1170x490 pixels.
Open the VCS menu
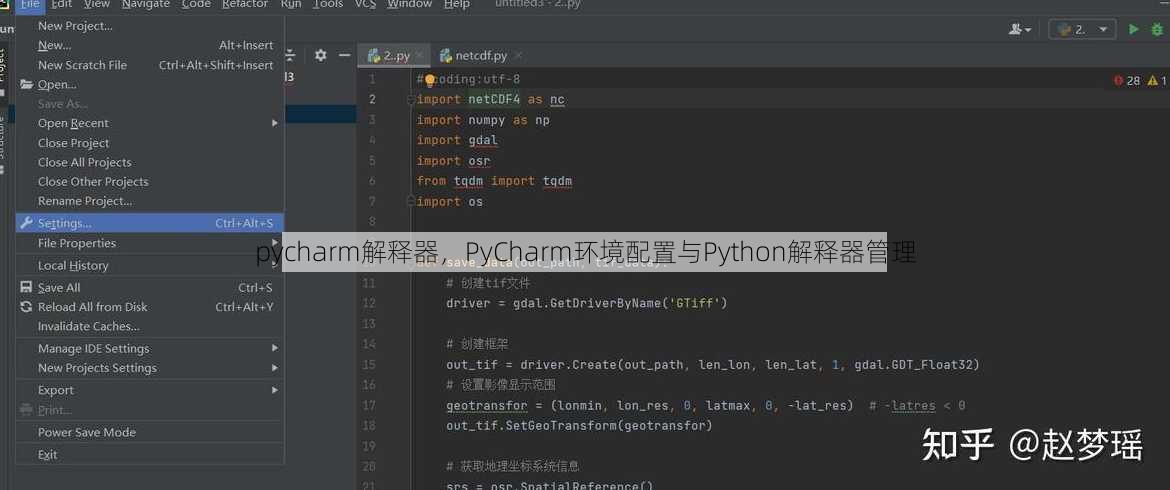pos(365,4)
